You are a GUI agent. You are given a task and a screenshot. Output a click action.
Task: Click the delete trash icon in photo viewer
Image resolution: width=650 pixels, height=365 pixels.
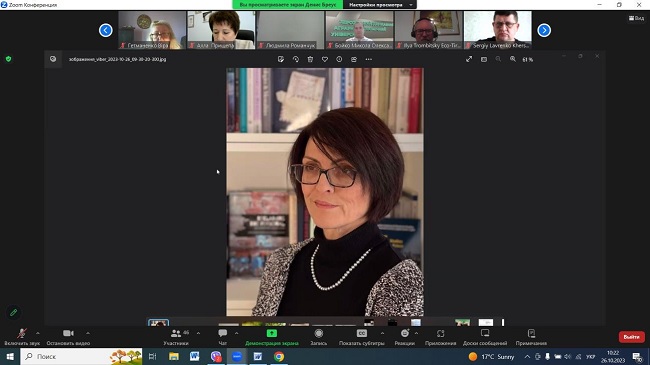310,59
